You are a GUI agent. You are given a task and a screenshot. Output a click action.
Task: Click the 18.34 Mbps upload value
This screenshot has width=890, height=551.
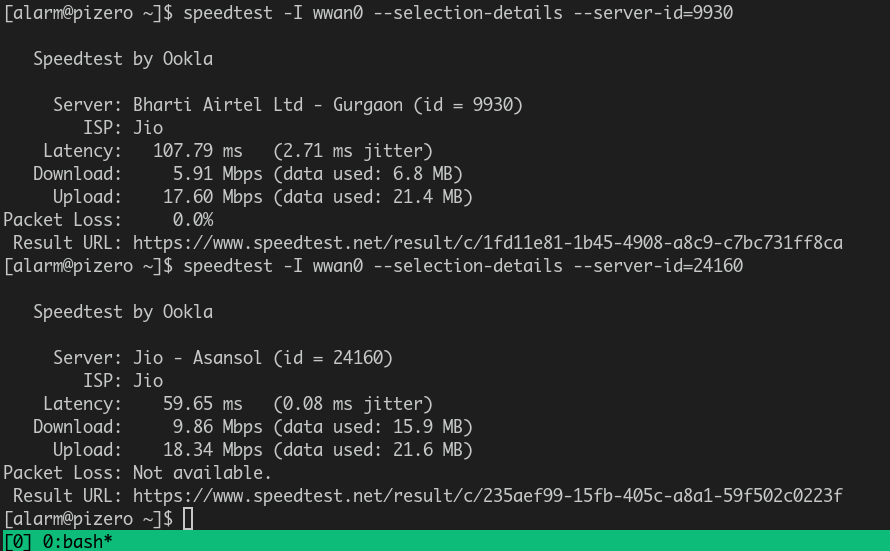[x=213, y=450]
